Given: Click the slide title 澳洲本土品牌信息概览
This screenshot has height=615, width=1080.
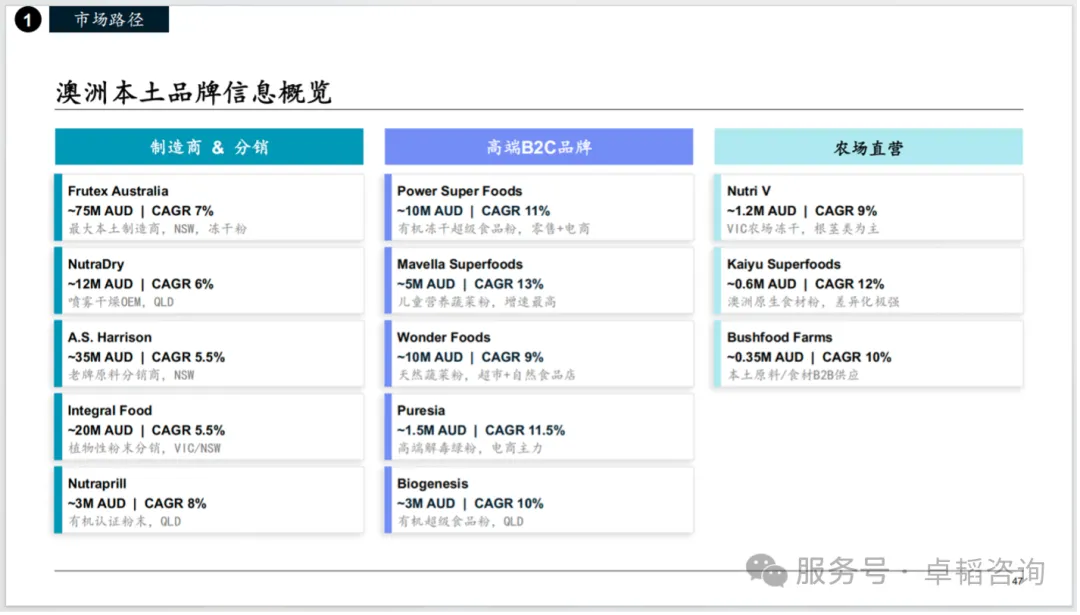Looking at the screenshot, I should (194, 92).
